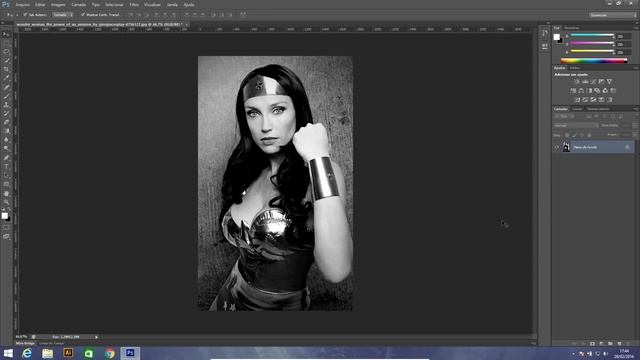
Task: Select the Rectangular Marquee tool
Action: (6, 43)
